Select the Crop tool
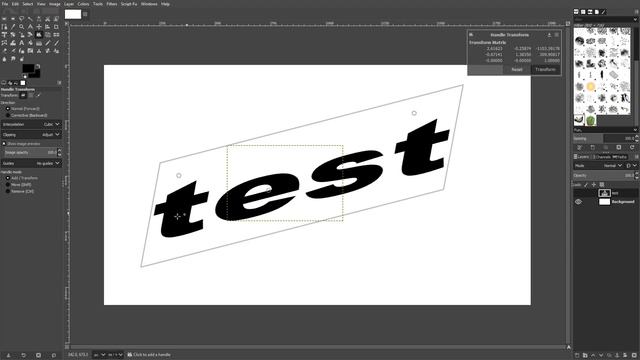This screenshot has width=640, height=360. (x=56, y=27)
